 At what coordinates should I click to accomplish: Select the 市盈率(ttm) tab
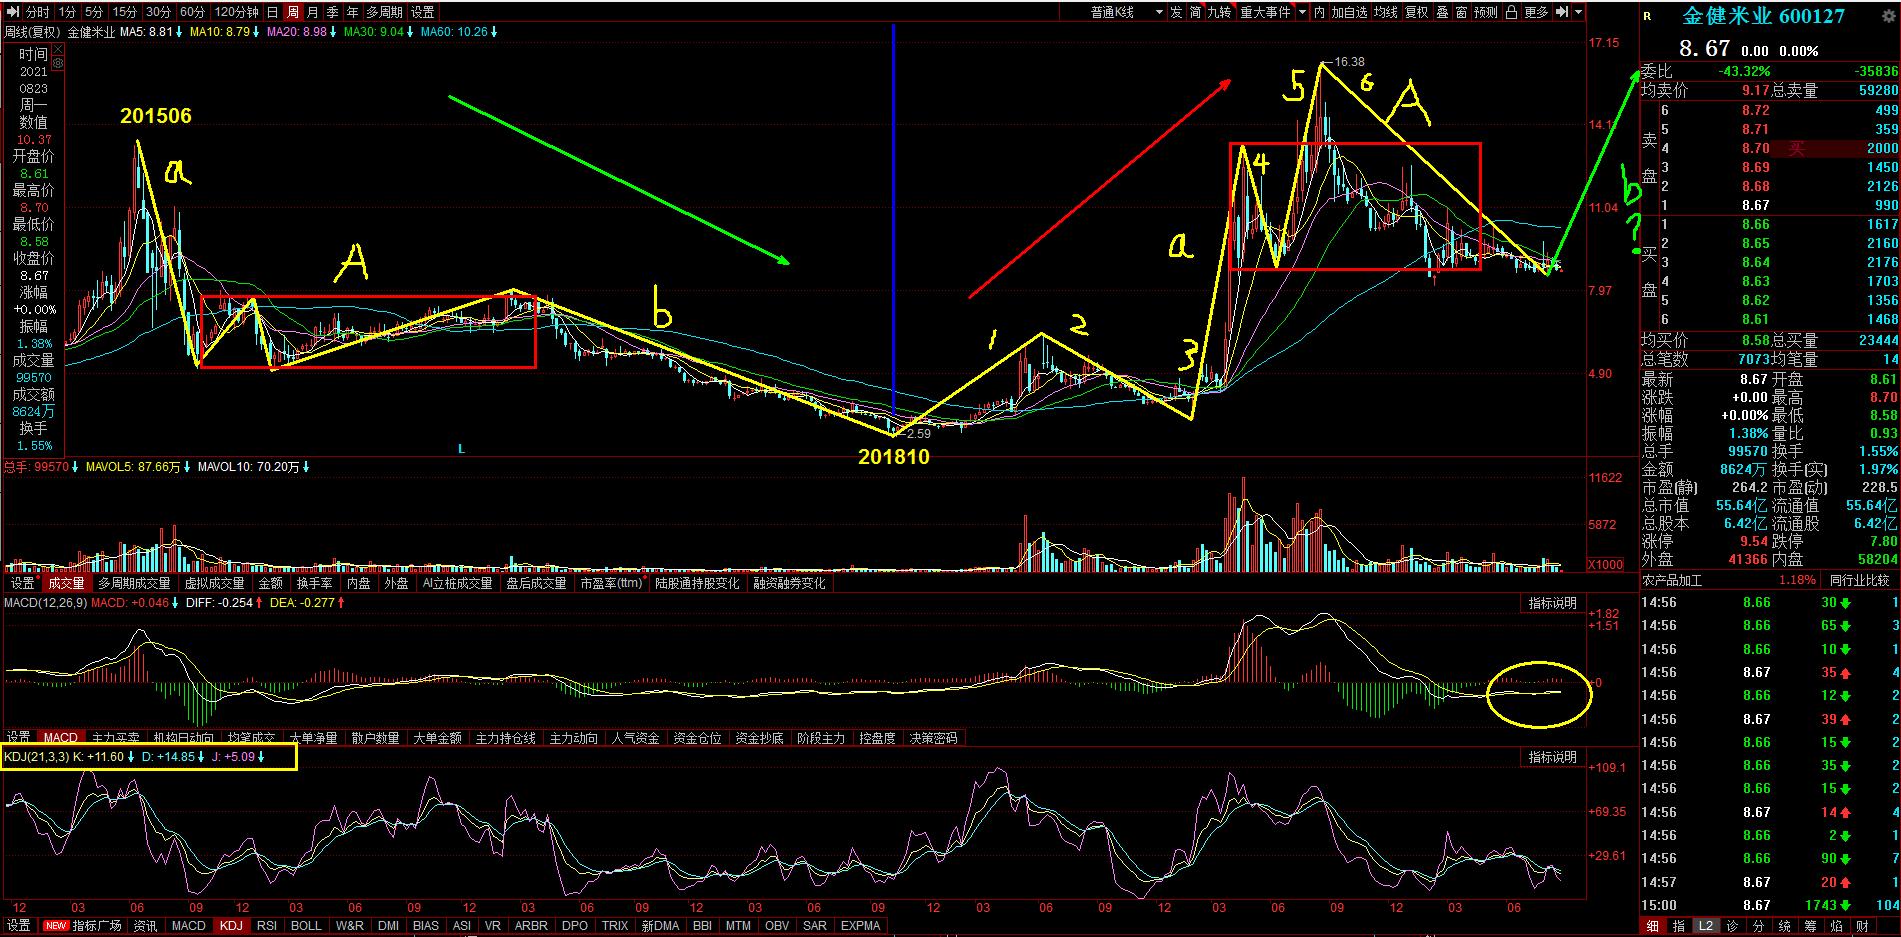pos(611,583)
